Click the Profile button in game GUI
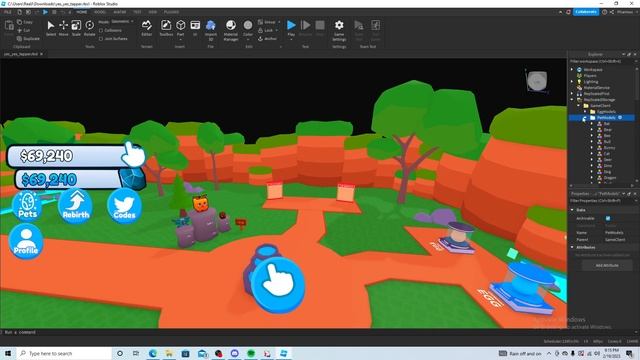This screenshot has height=360, width=640. [26, 242]
